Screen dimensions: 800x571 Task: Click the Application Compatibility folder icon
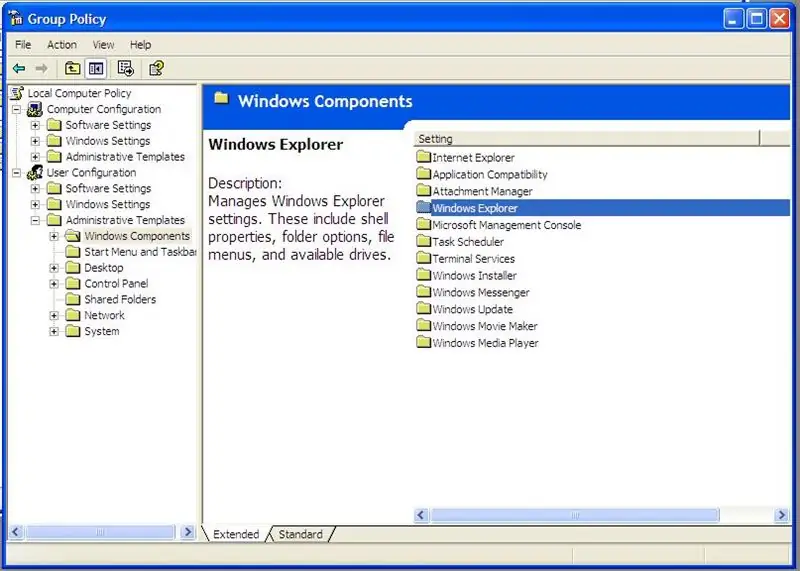pyautogui.click(x=423, y=173)
